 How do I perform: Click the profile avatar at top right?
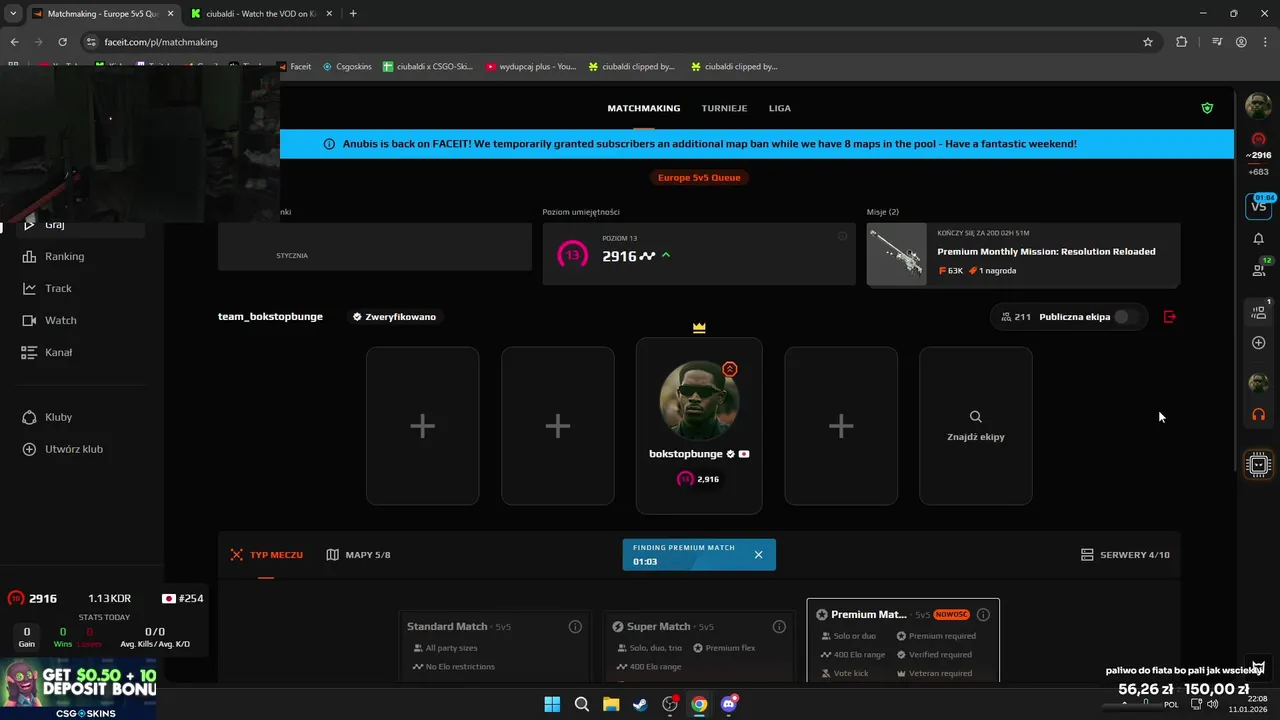pos(1258,105)
